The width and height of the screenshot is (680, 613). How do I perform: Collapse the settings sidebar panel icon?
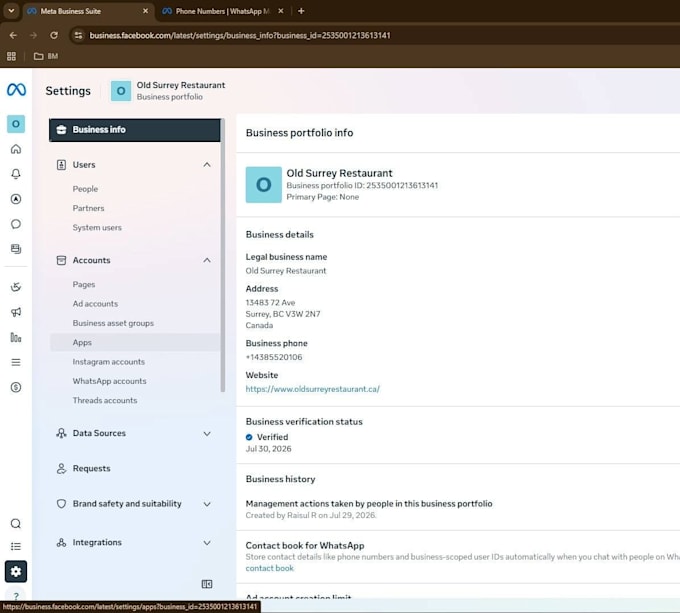coord(207,584)
